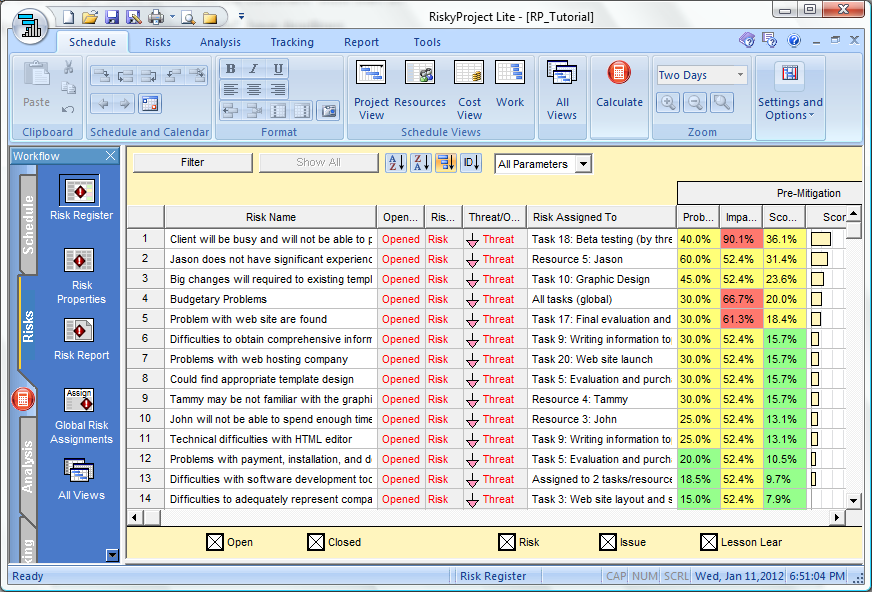Expand Workflow panel down arrow
Screen dimensions: 872x592
click(x=112, y=555)
